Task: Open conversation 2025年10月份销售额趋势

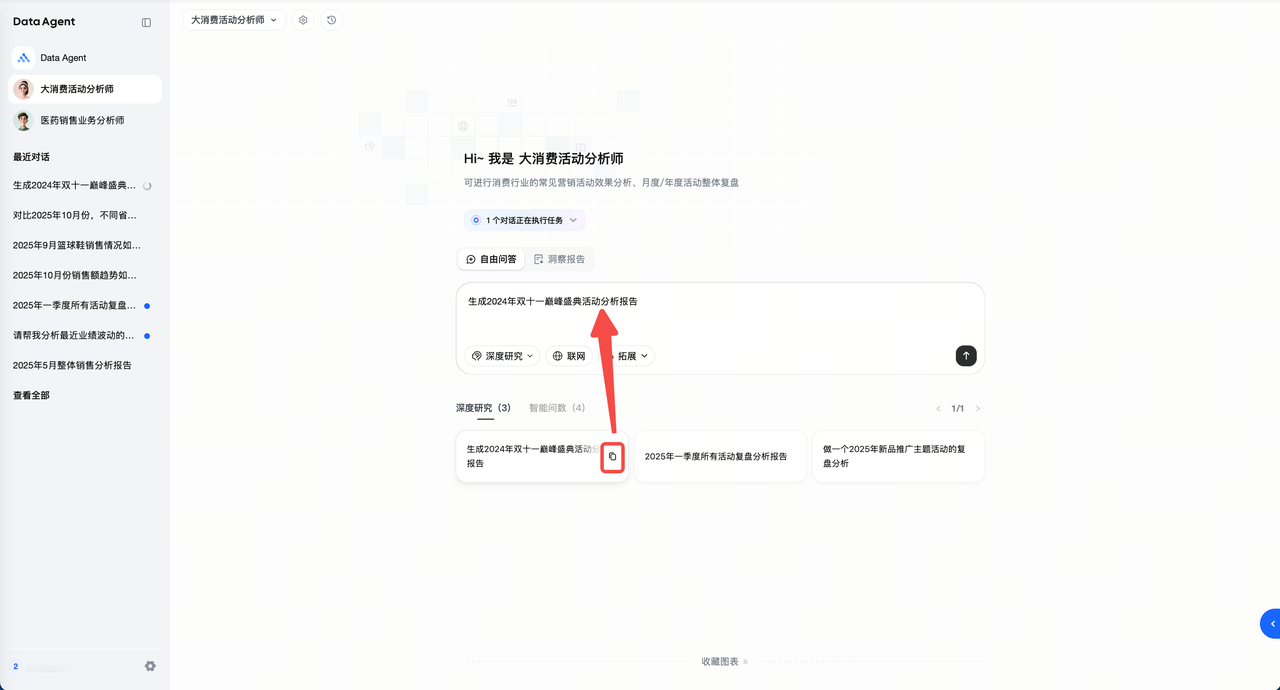Action: point(82,275)
